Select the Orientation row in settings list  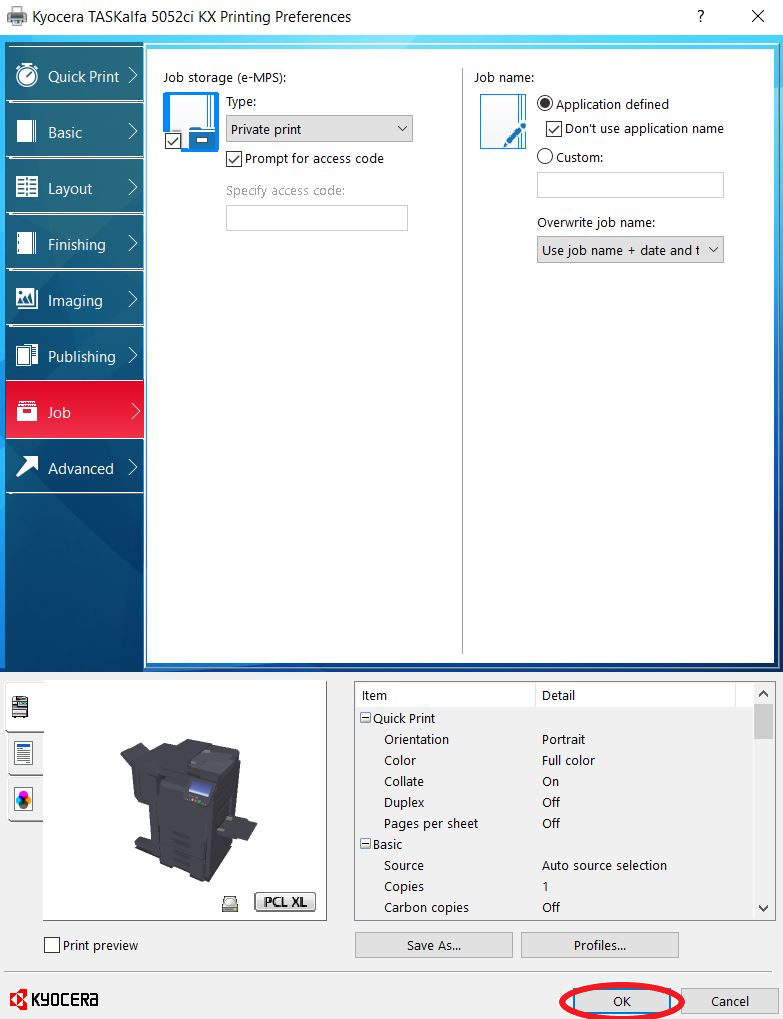click(x=552, y=739)
